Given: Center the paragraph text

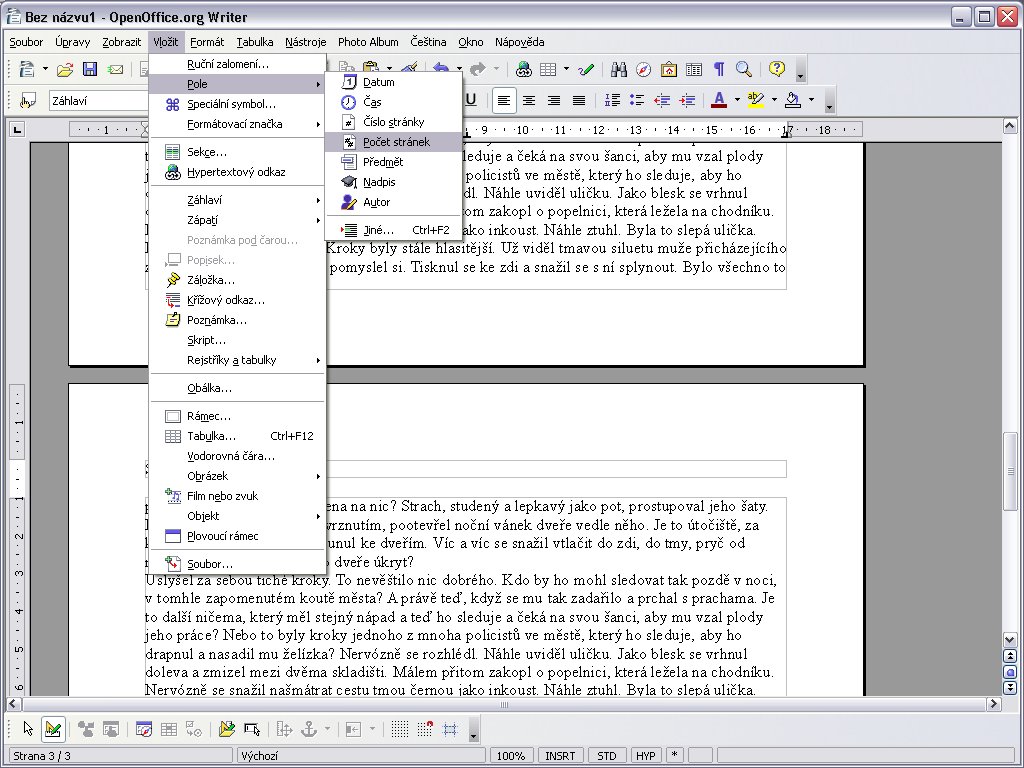Looking at the screenshot, I should click(x=528, y=100).
